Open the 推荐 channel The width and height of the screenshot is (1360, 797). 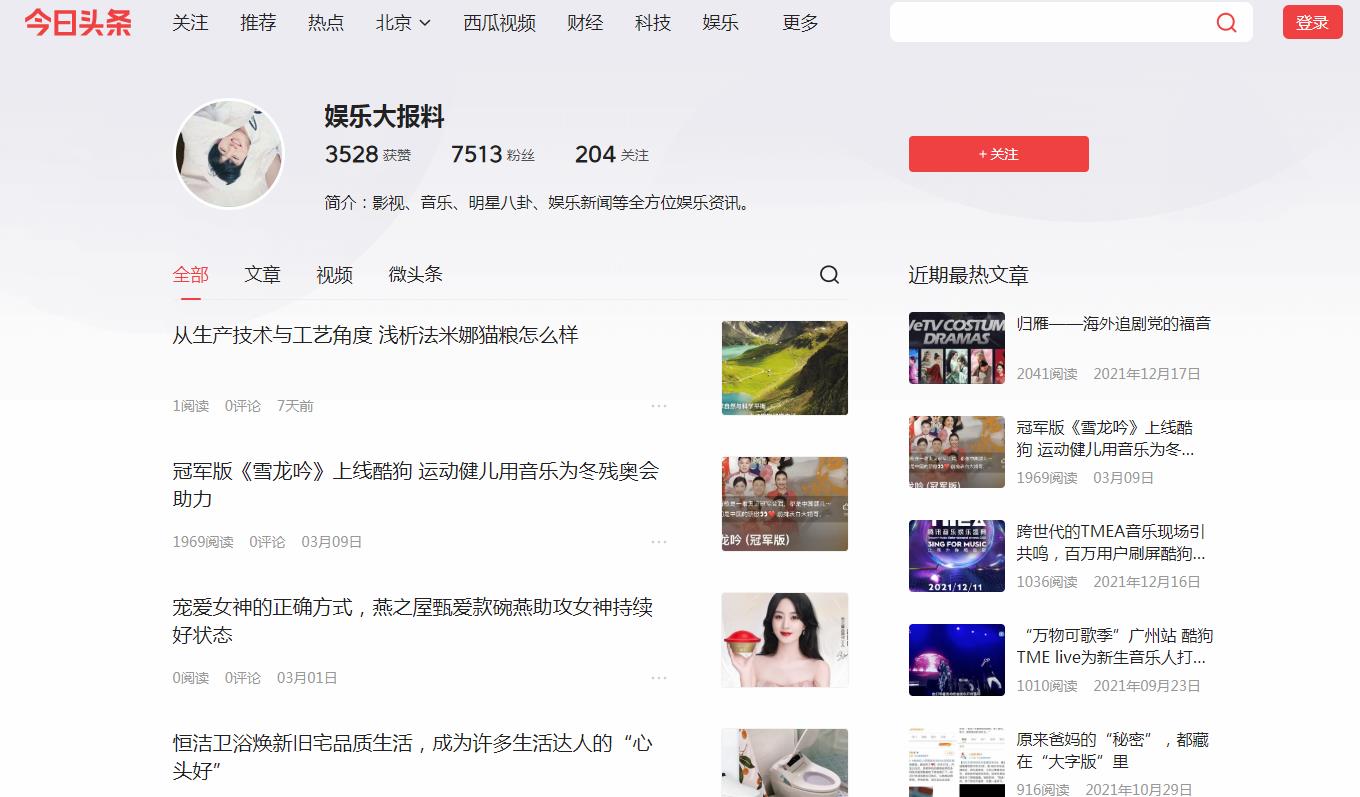click(258, 22)
